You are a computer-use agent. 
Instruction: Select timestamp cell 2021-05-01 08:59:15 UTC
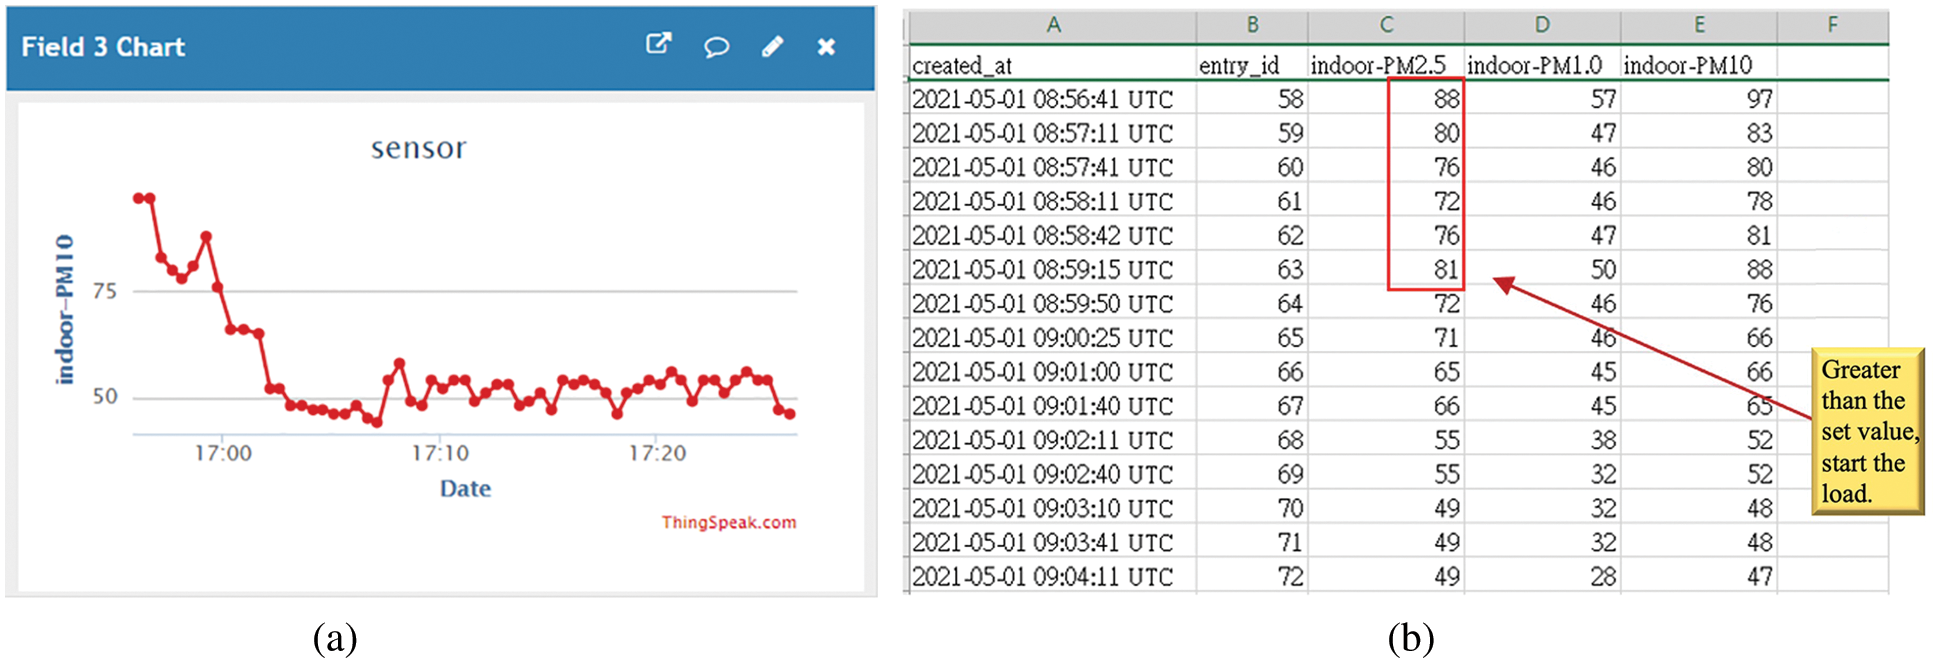pos(1052,269)
